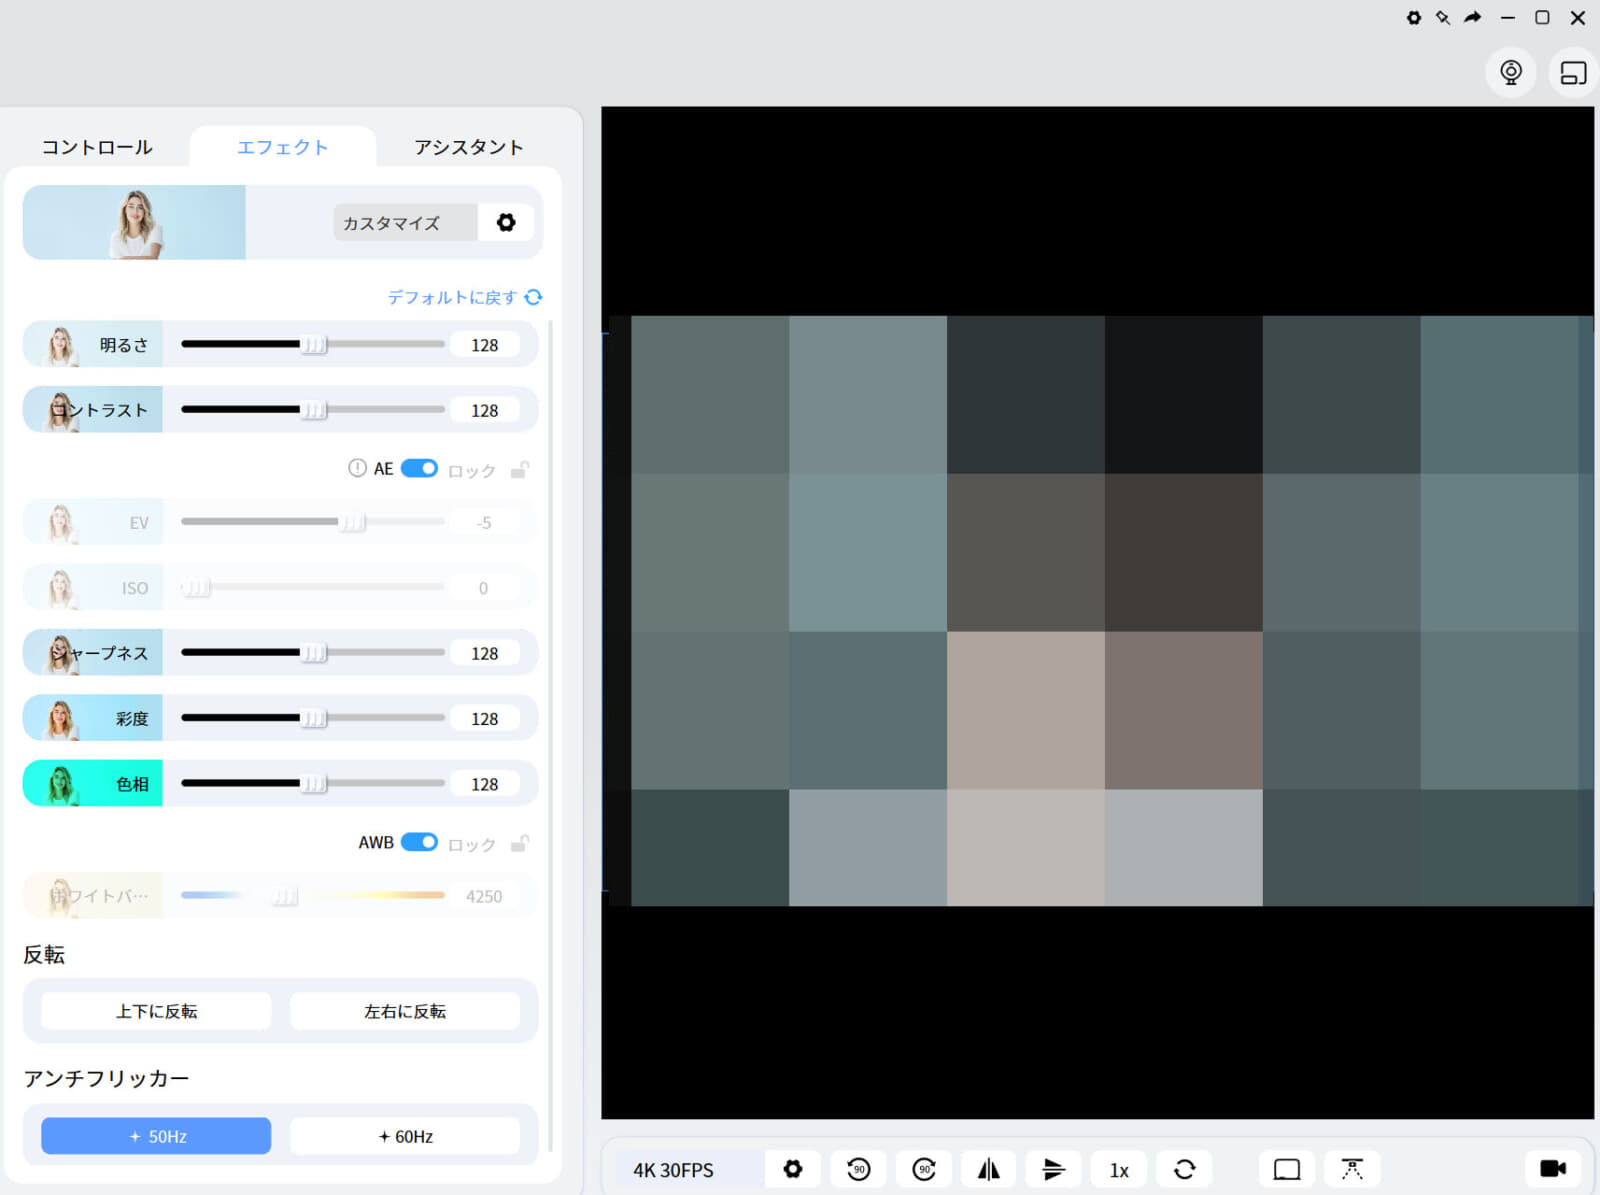
Task: Switch to the アシスタント tab
Action: pyautogui.click(x=468, y=148)
